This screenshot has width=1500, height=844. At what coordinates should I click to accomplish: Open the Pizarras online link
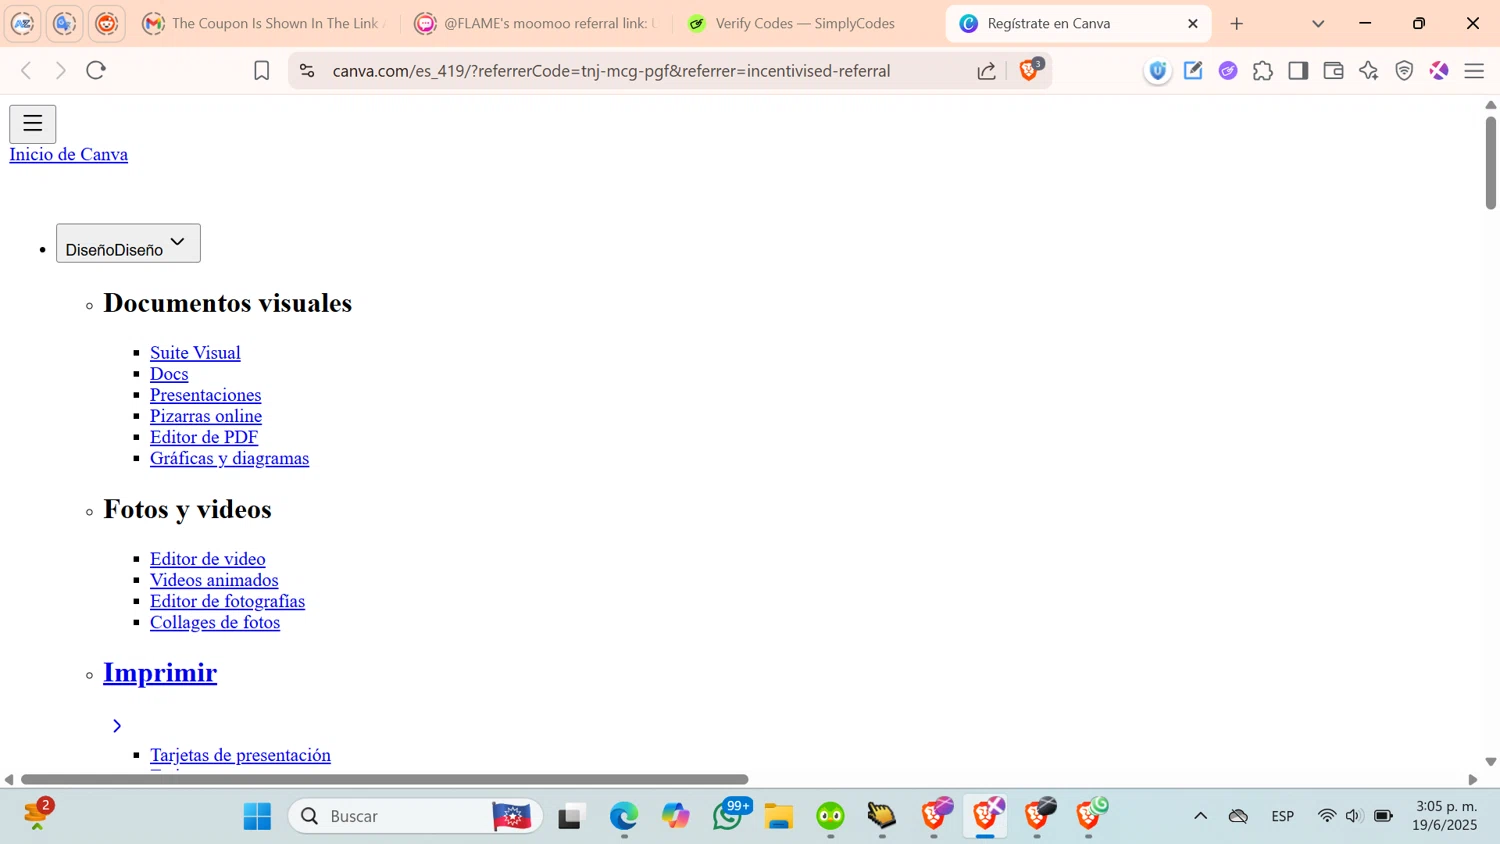click(x=206, y=415)
